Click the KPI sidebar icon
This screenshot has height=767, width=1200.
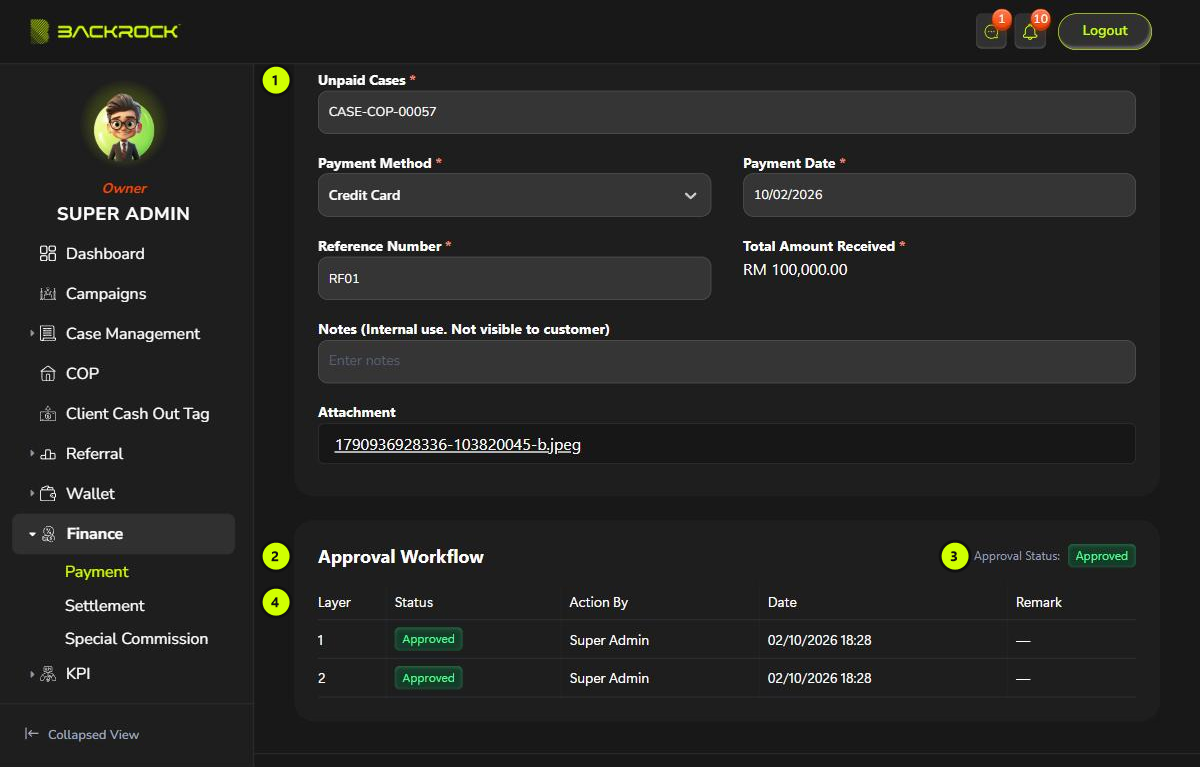(48, 674)
